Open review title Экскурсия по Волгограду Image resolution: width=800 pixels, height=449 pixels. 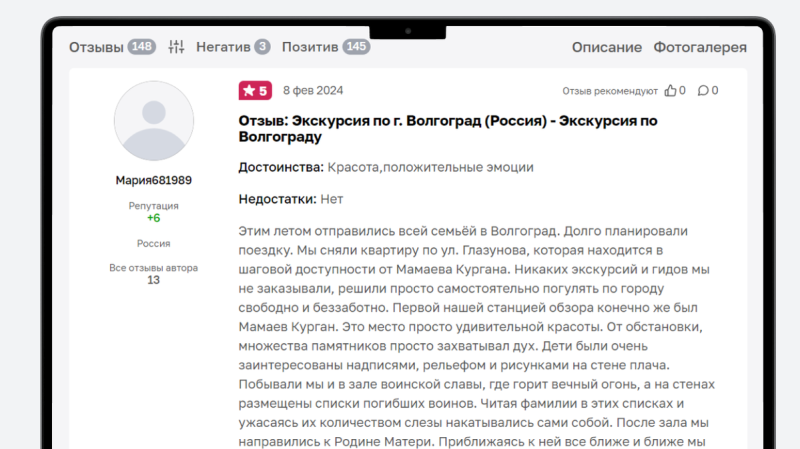tap(448, 129)
